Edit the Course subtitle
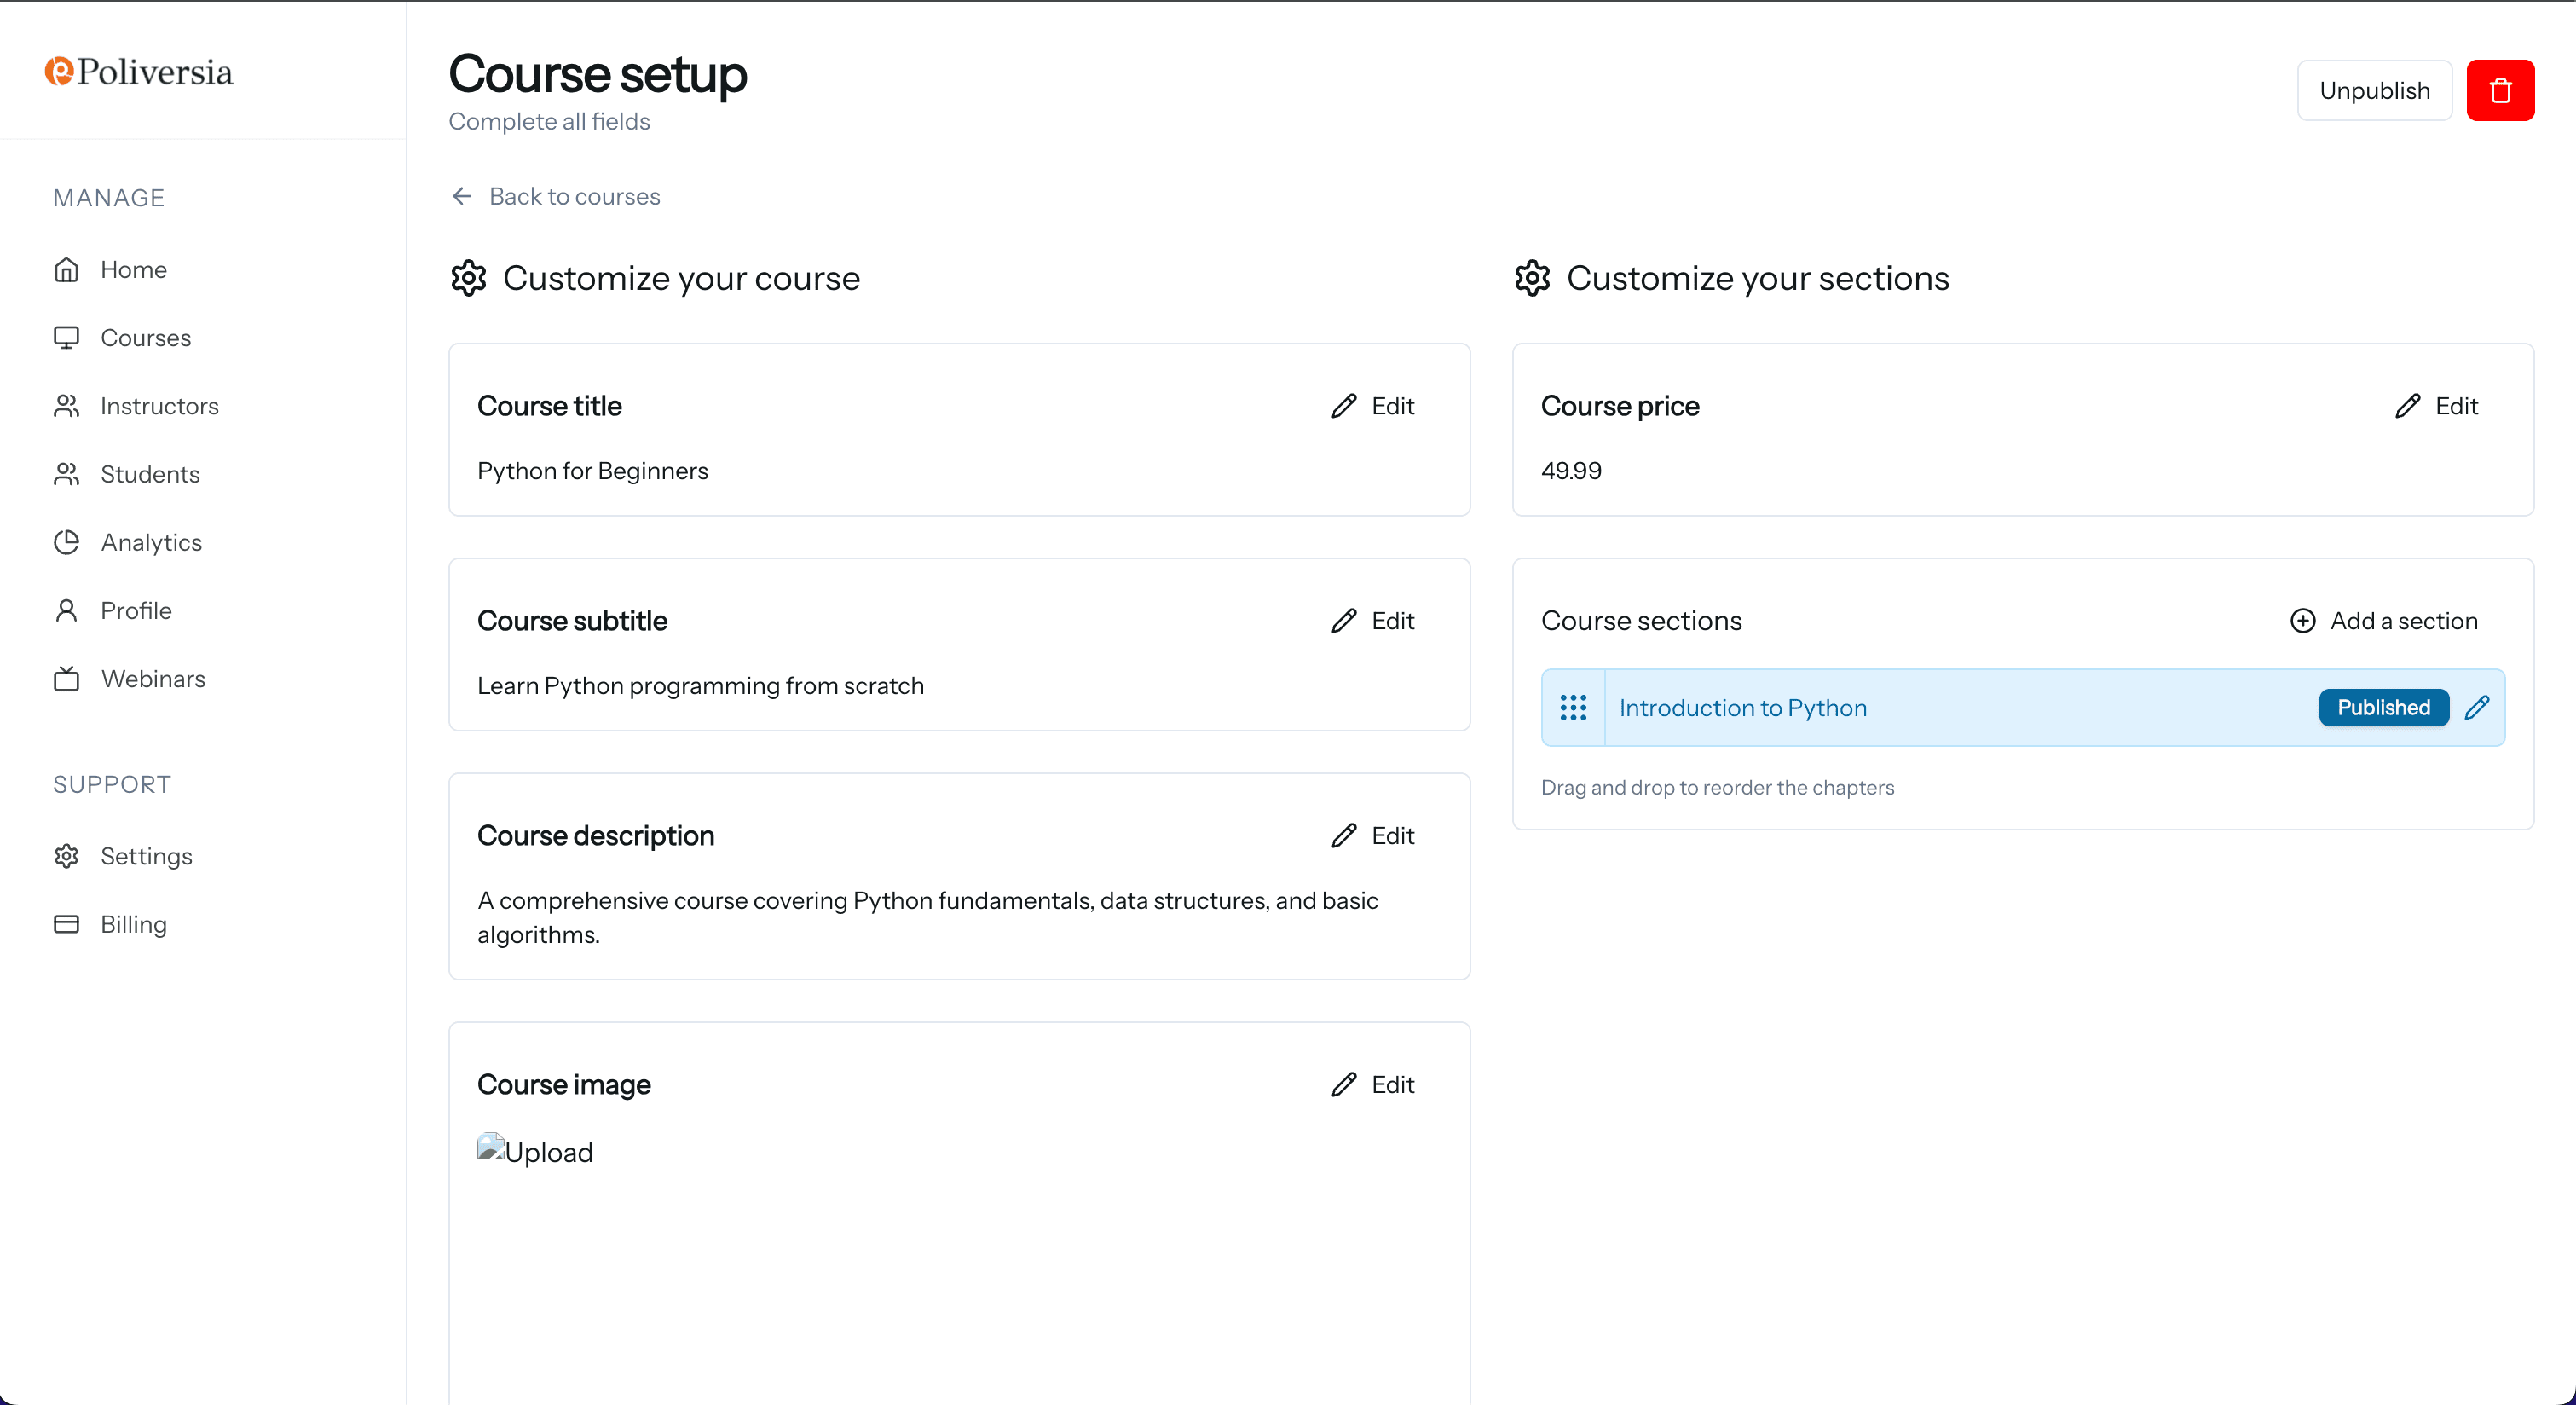The height and width of the screenshot is (1405, 2576). (x=1373, y=621)
